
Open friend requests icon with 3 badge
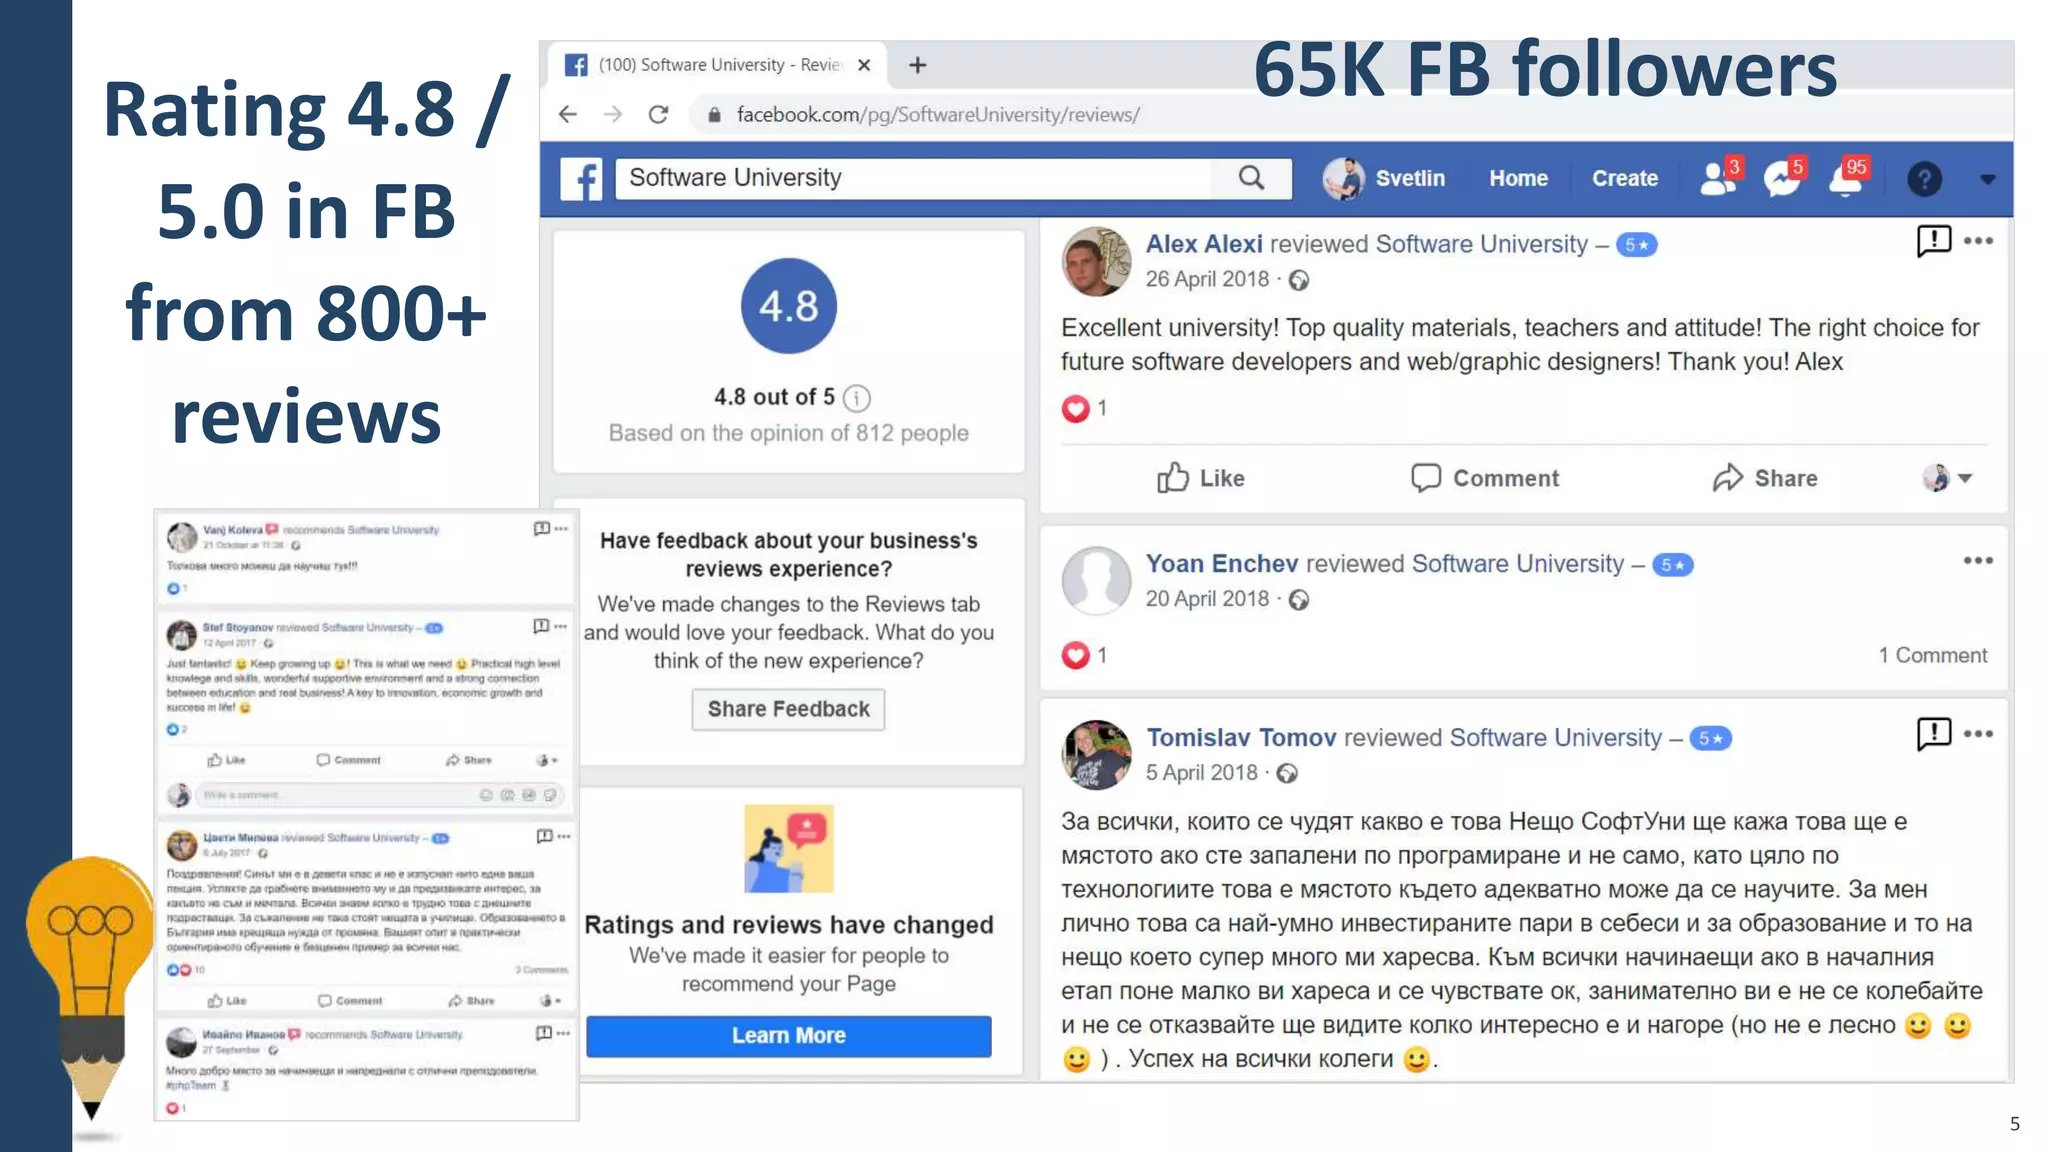[x=1720, y=177]
